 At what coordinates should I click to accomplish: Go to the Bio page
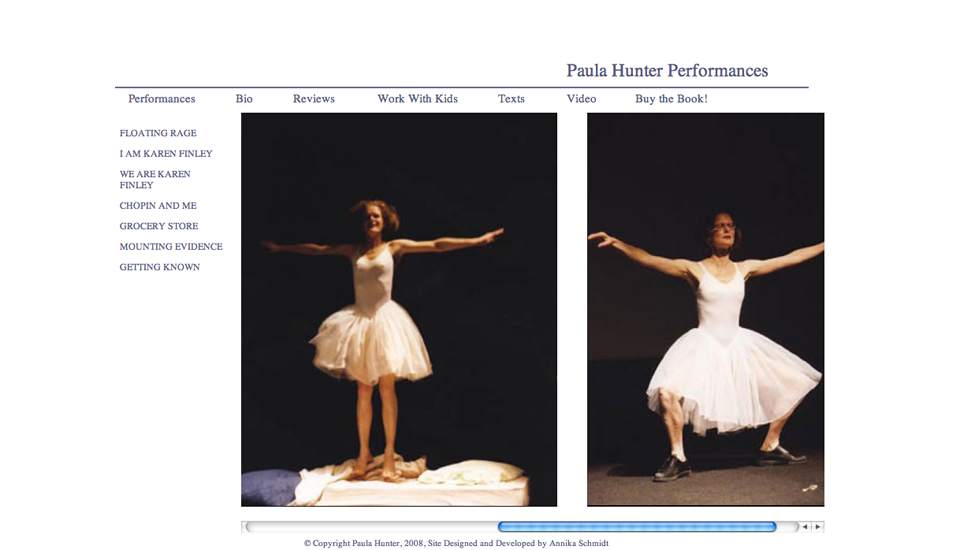coord(244,99)
